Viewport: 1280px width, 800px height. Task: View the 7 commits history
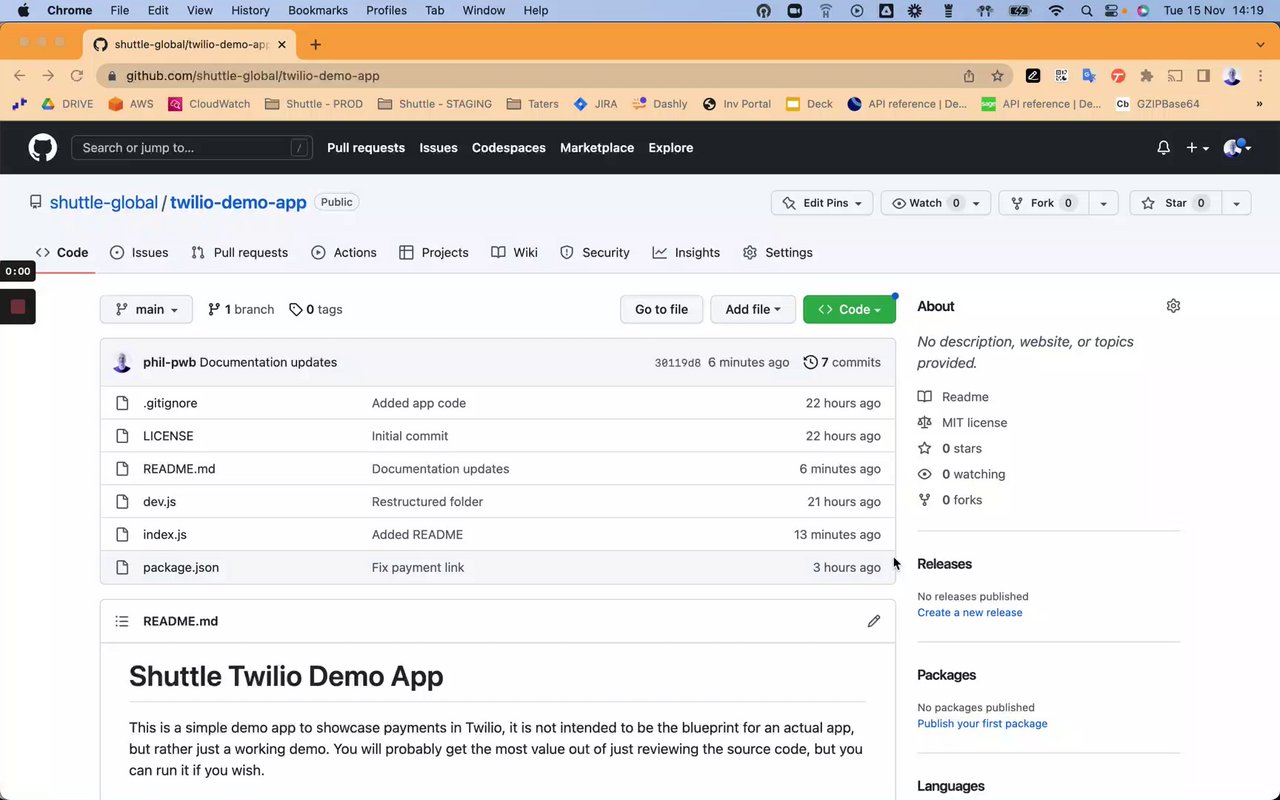842,363
